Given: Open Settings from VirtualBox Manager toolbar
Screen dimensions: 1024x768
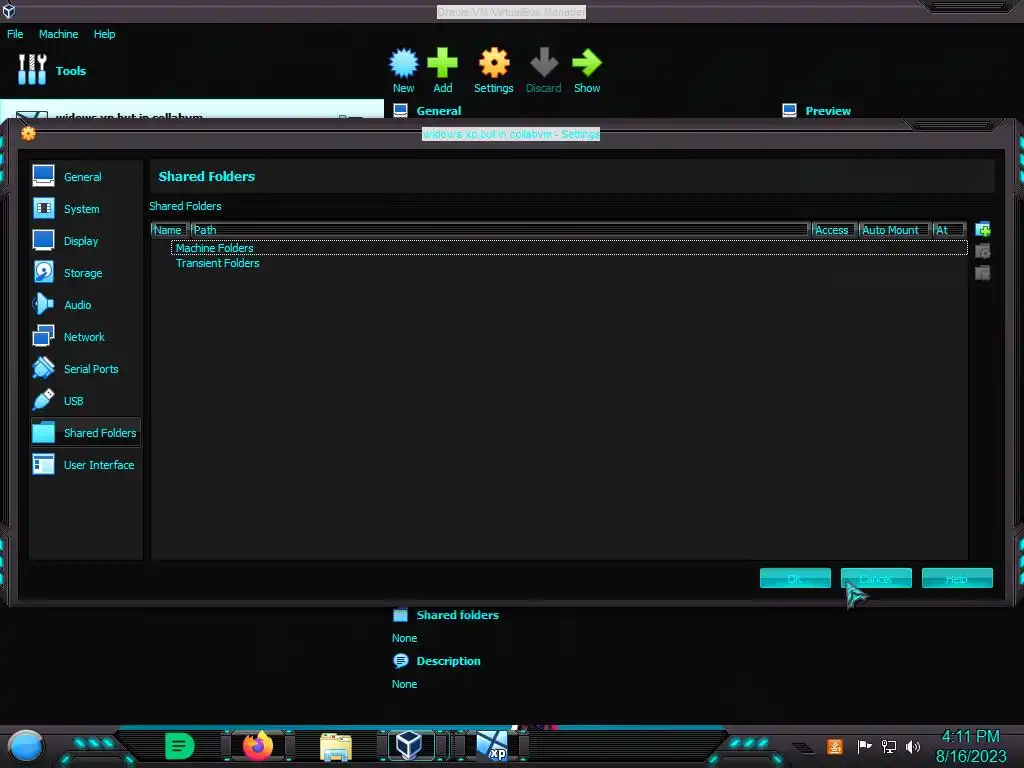Looking at the screenshot, I should click(x=493, y=71).
